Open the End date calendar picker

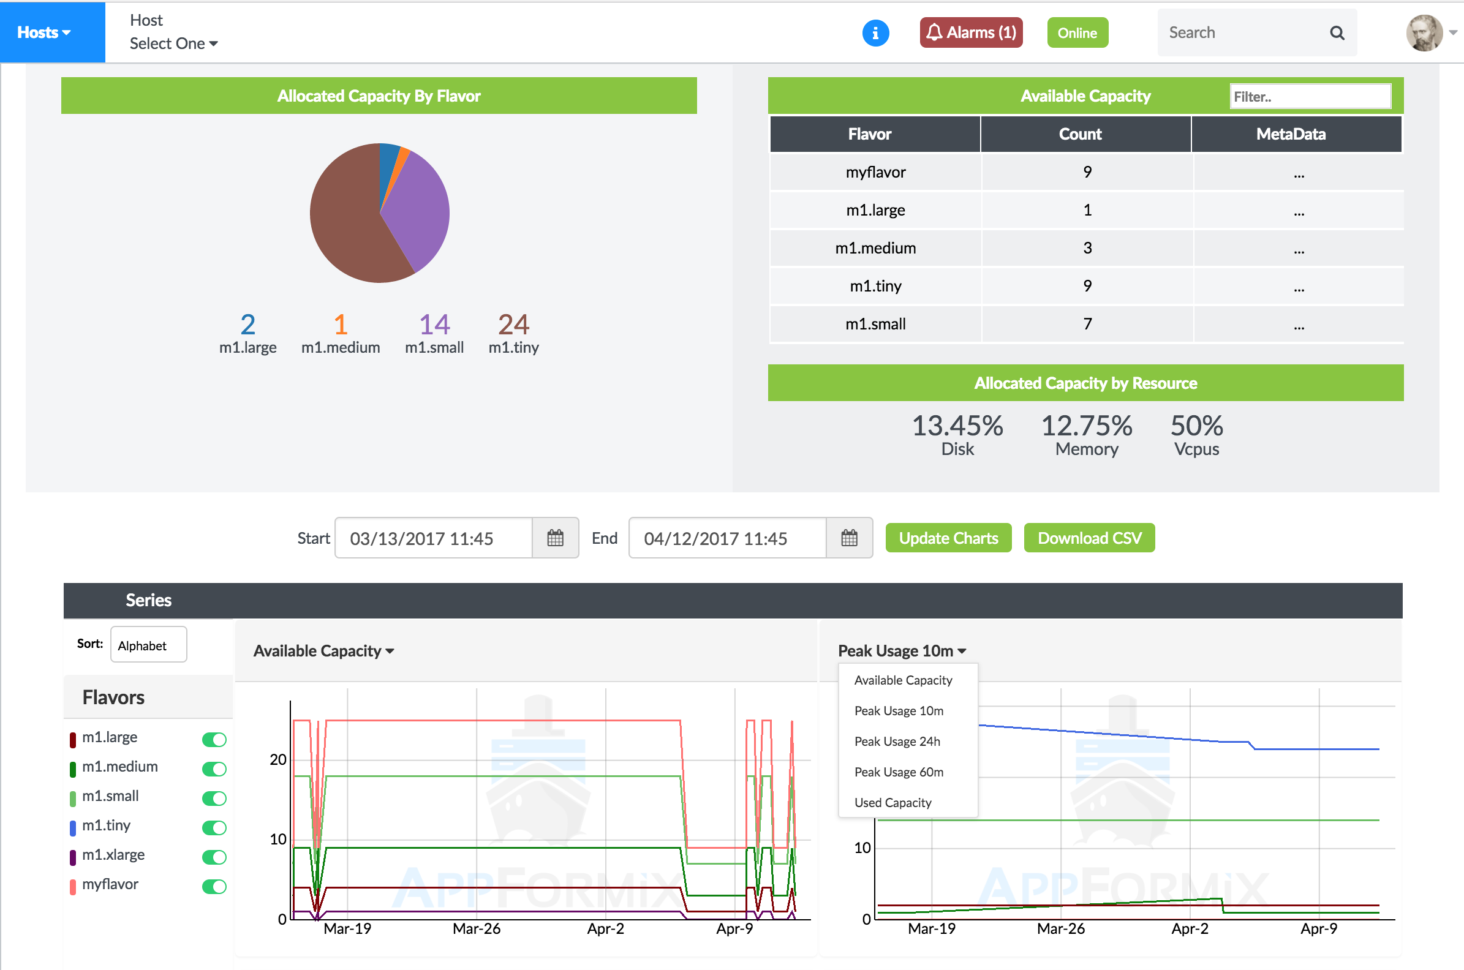pos(849,538)
